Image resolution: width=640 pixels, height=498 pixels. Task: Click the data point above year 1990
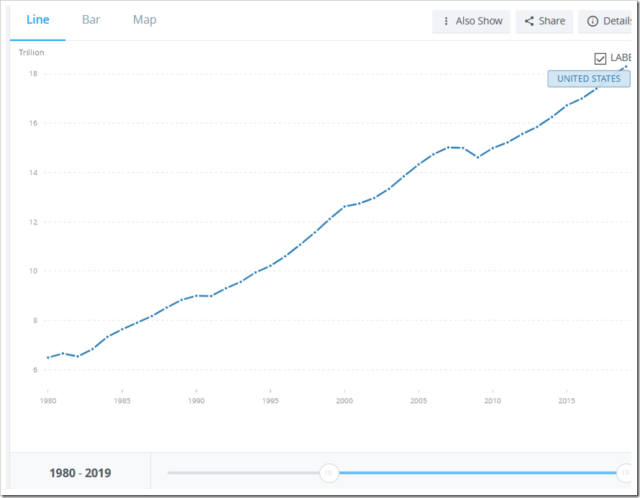click(x=196, y=296)
